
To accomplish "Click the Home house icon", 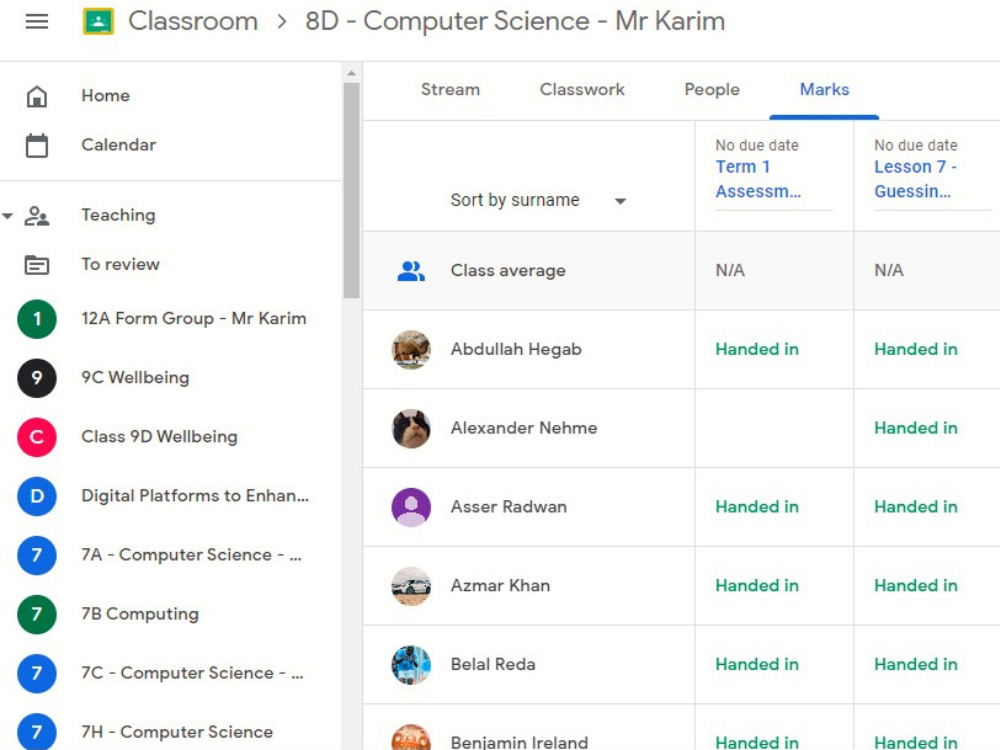I will click(x=36, y=96).
